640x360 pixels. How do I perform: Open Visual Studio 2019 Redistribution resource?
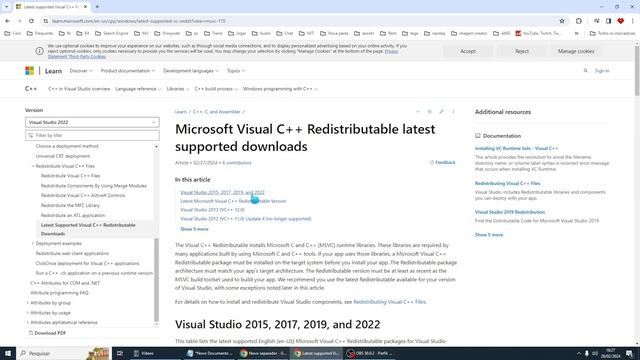(x=510, y=212)
